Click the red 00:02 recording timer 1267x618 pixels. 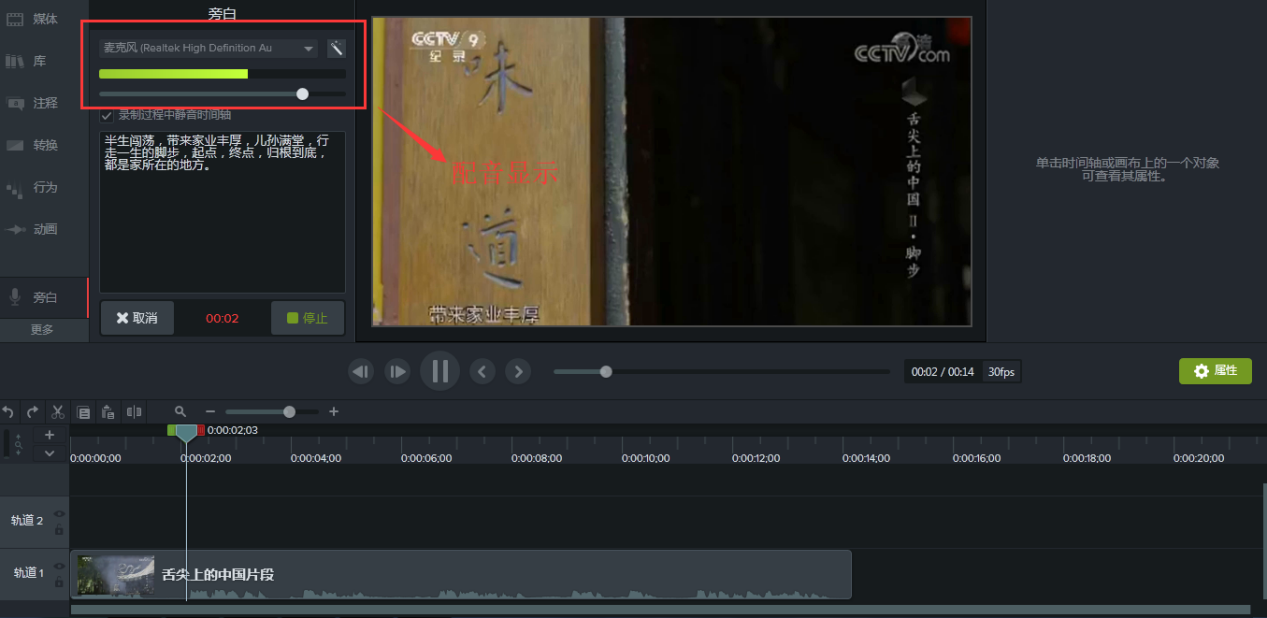pos(222,318)
